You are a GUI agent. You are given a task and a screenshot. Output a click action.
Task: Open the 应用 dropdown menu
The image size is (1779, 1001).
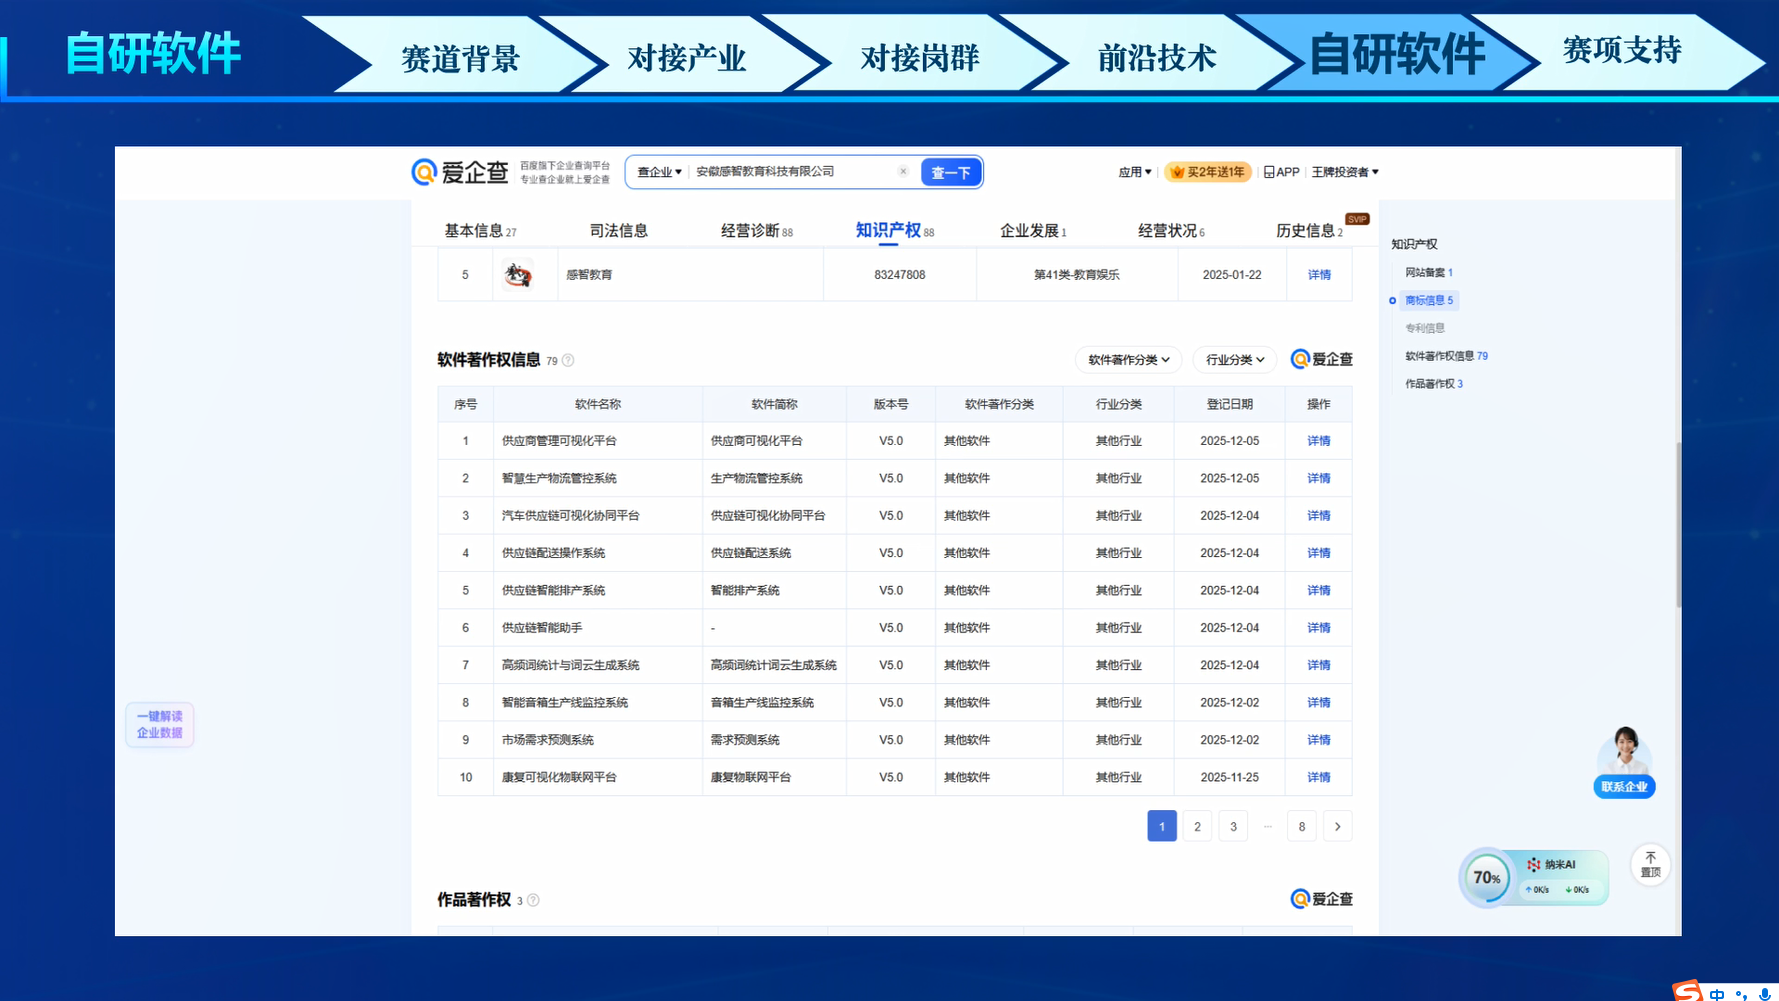point(1134,172)
